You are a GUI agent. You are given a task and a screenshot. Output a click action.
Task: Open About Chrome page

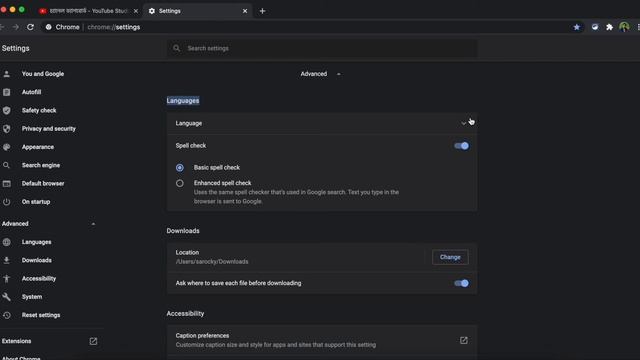[x=21, y=358]
